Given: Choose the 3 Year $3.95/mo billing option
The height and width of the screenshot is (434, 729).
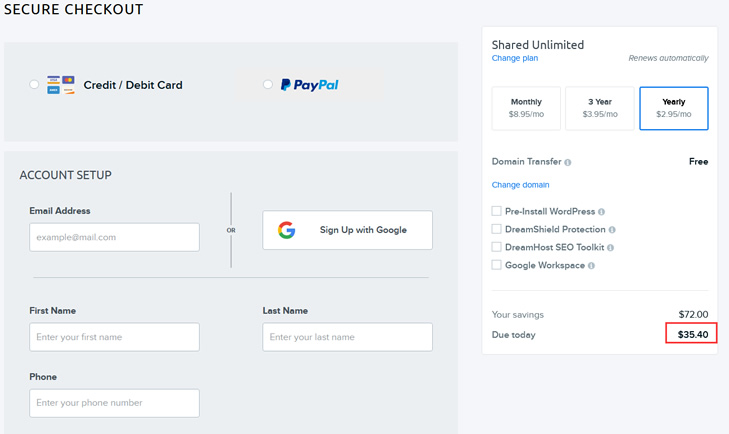Looking at the screenshot, I should [x=600, y=108].
